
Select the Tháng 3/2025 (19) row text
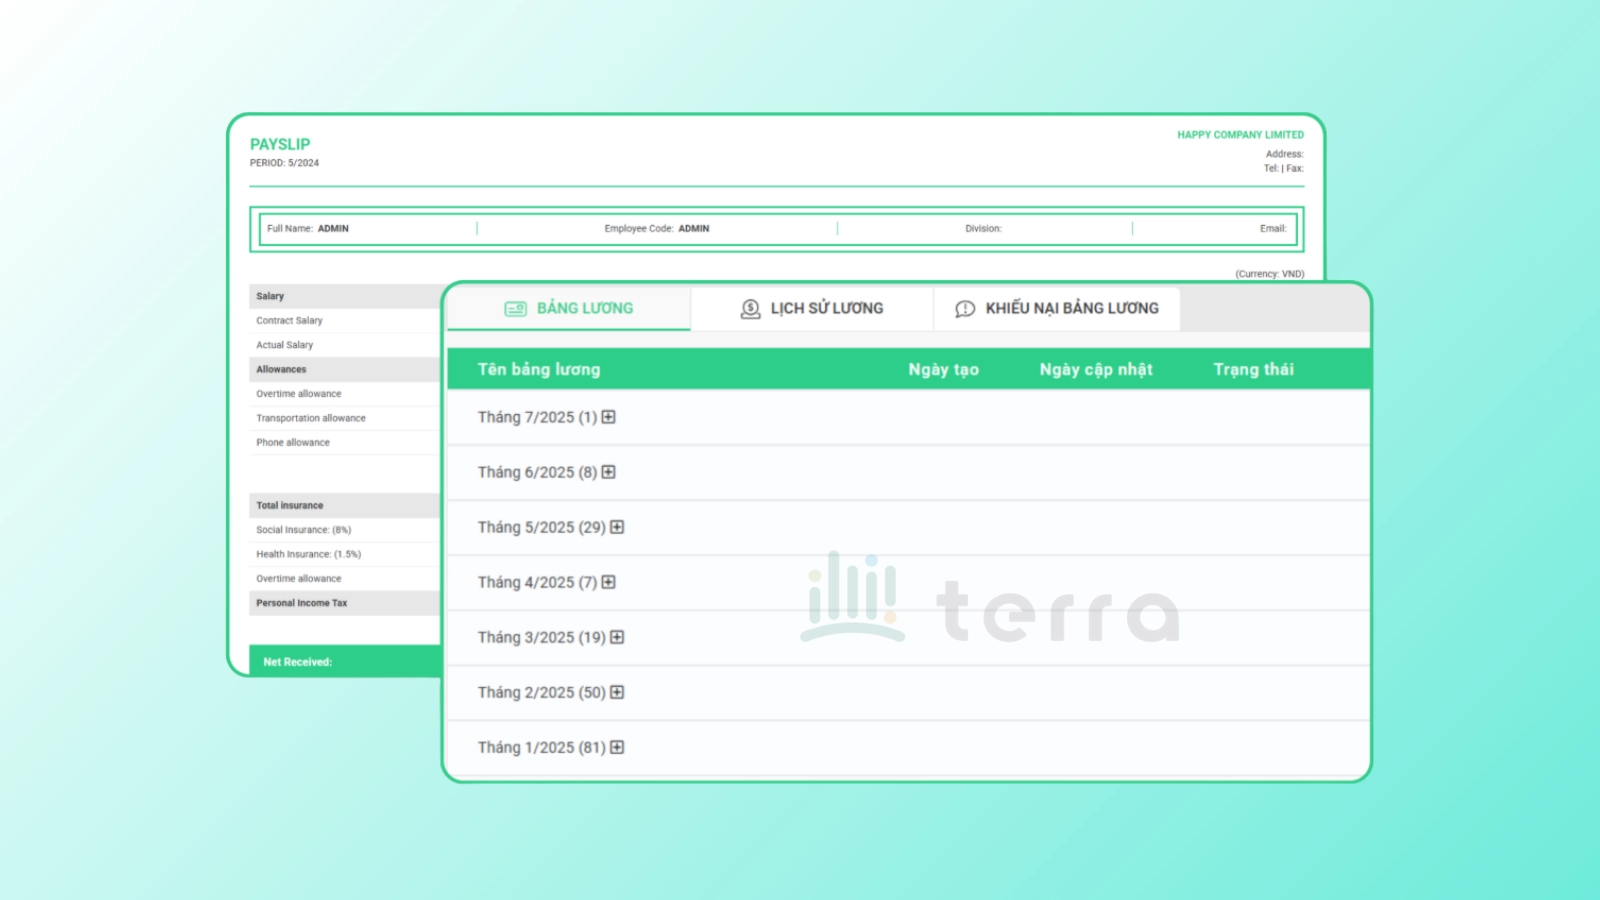coord(542,637)
